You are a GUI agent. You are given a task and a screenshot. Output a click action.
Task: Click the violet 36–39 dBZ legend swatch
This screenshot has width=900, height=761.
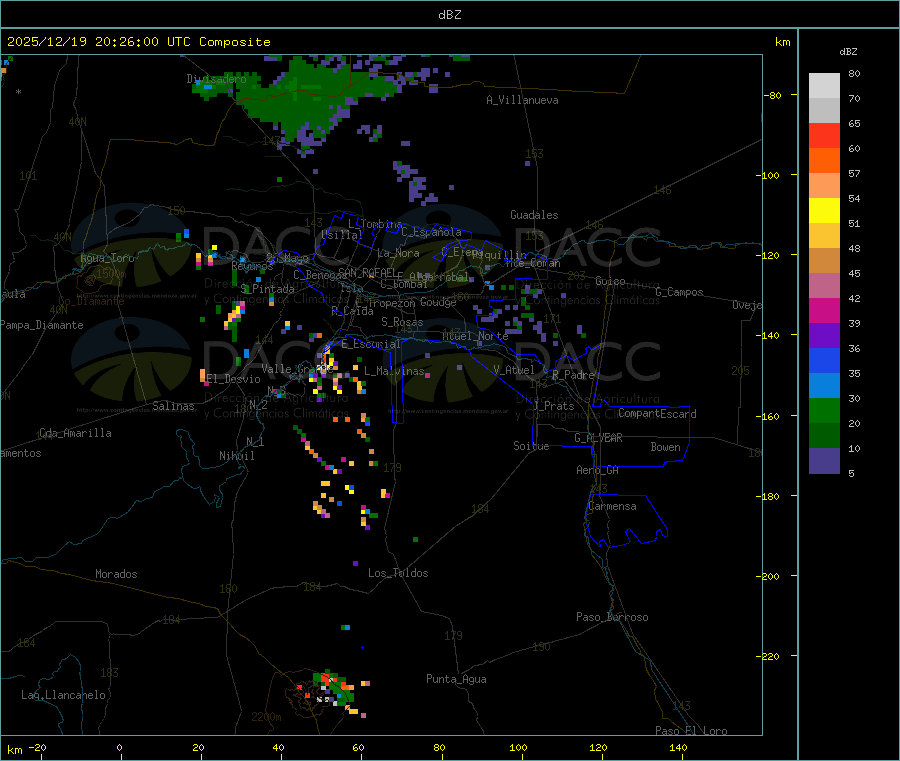tap(824, 336)
